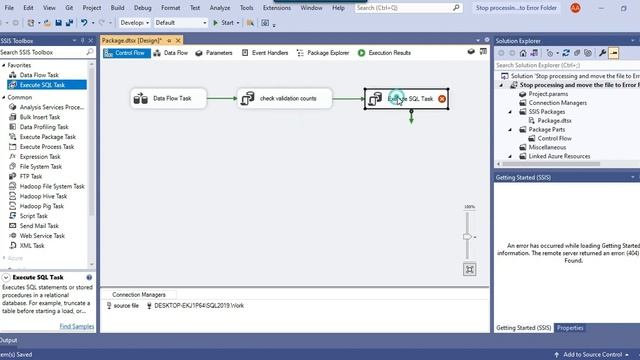Collapse SSIS Packages node in Solution Explorer

(510, 112)
